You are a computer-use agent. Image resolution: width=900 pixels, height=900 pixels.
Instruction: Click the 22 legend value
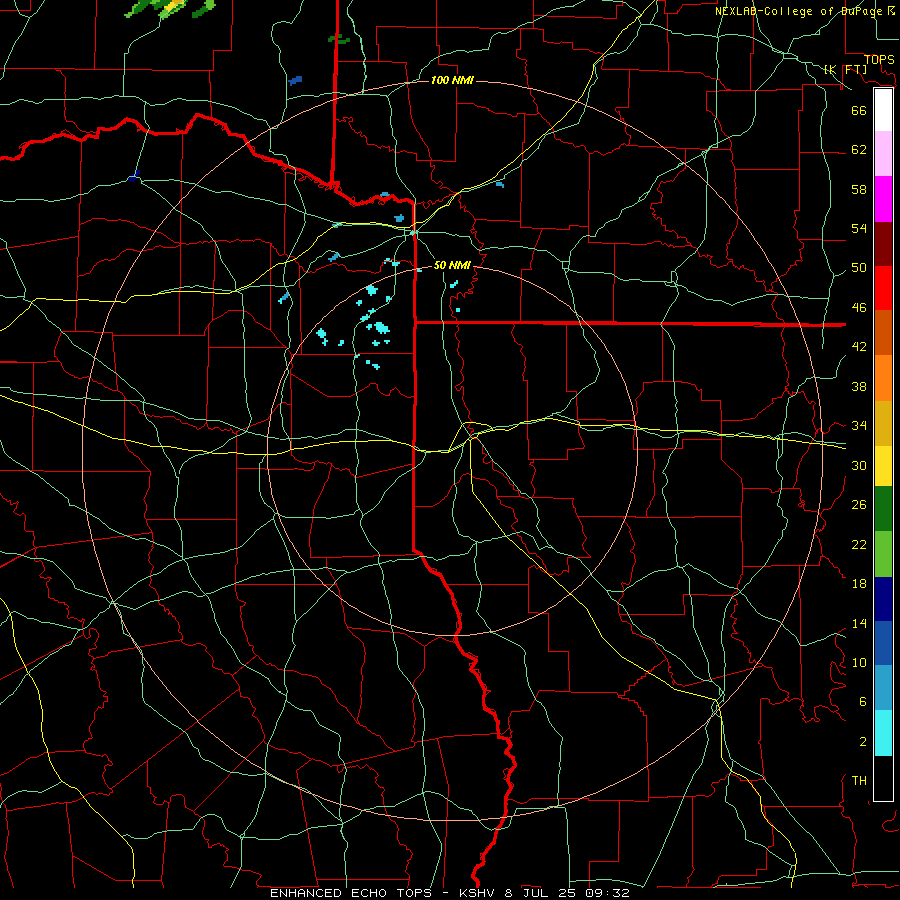(x=859, y=544)
